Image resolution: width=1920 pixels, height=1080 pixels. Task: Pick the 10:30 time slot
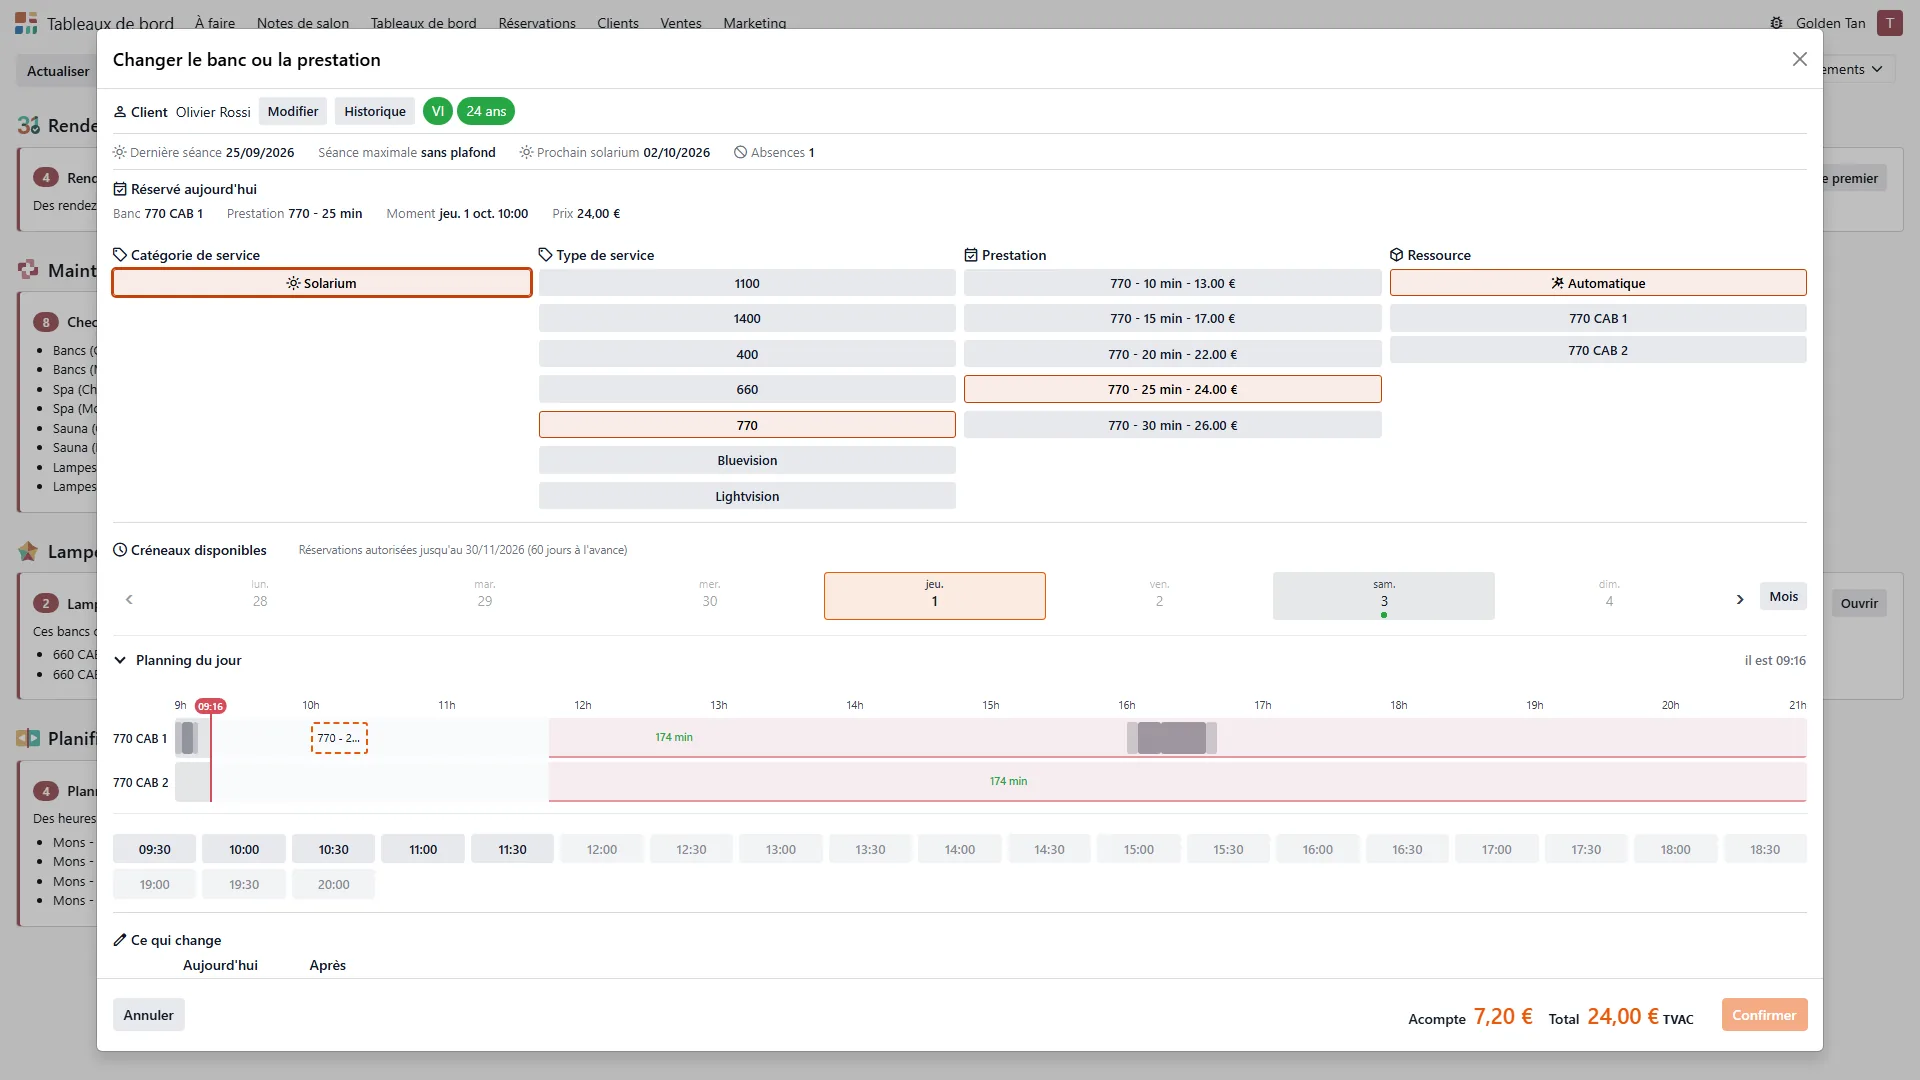[x=333, y=849]
